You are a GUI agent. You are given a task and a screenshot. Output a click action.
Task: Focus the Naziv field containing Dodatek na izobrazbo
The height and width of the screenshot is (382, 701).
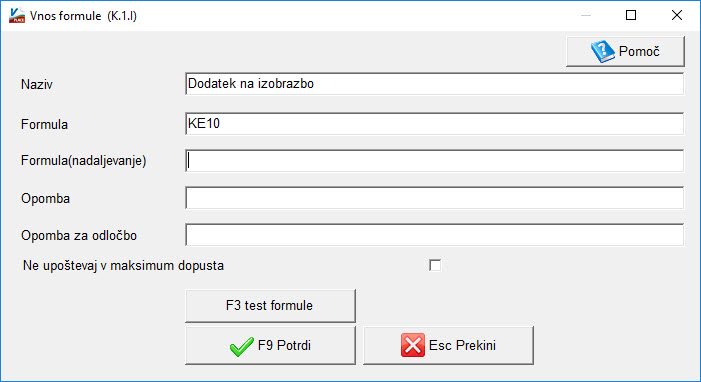pos(435,84)
